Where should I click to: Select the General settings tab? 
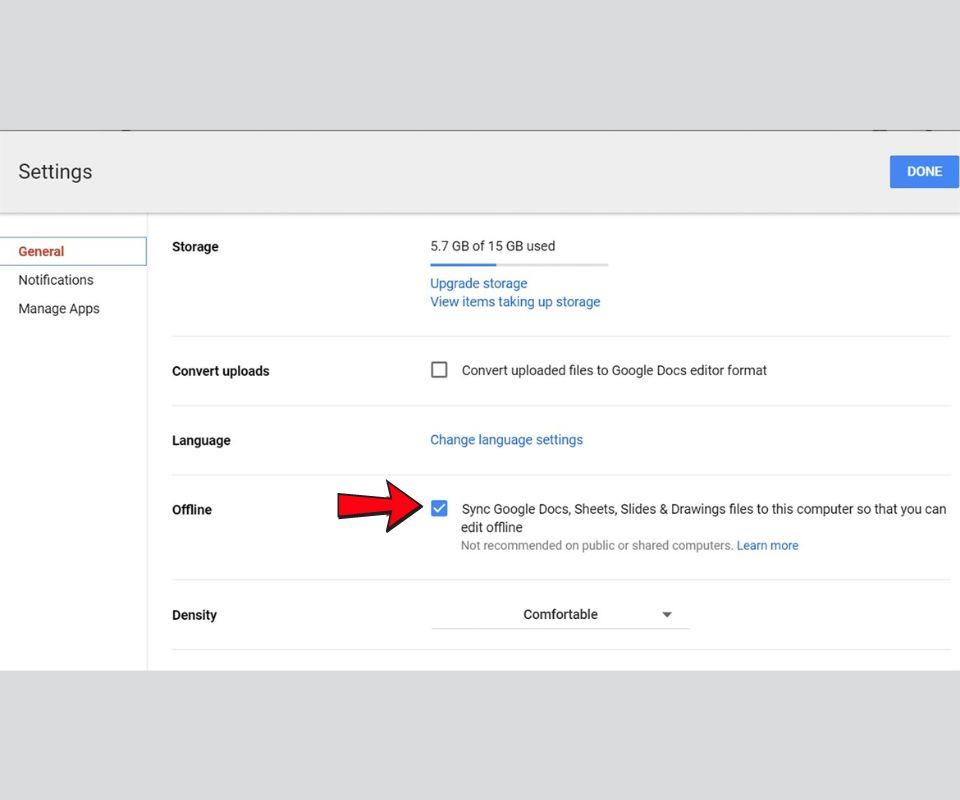(x=42, y=251)
